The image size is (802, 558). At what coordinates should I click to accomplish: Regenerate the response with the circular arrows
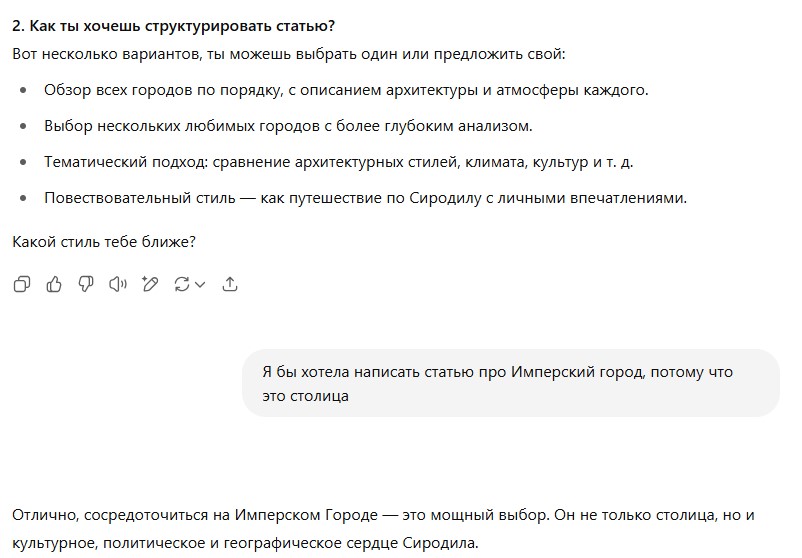(x=182, y=285)
